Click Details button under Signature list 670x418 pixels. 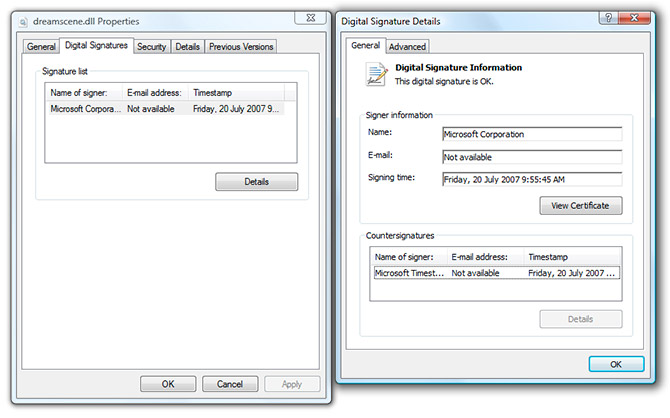pos(256,182)
